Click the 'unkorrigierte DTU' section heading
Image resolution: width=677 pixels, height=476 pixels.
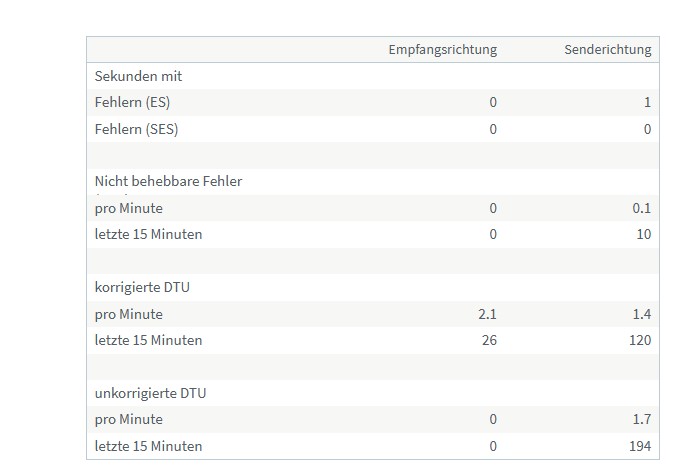(150, 393)
